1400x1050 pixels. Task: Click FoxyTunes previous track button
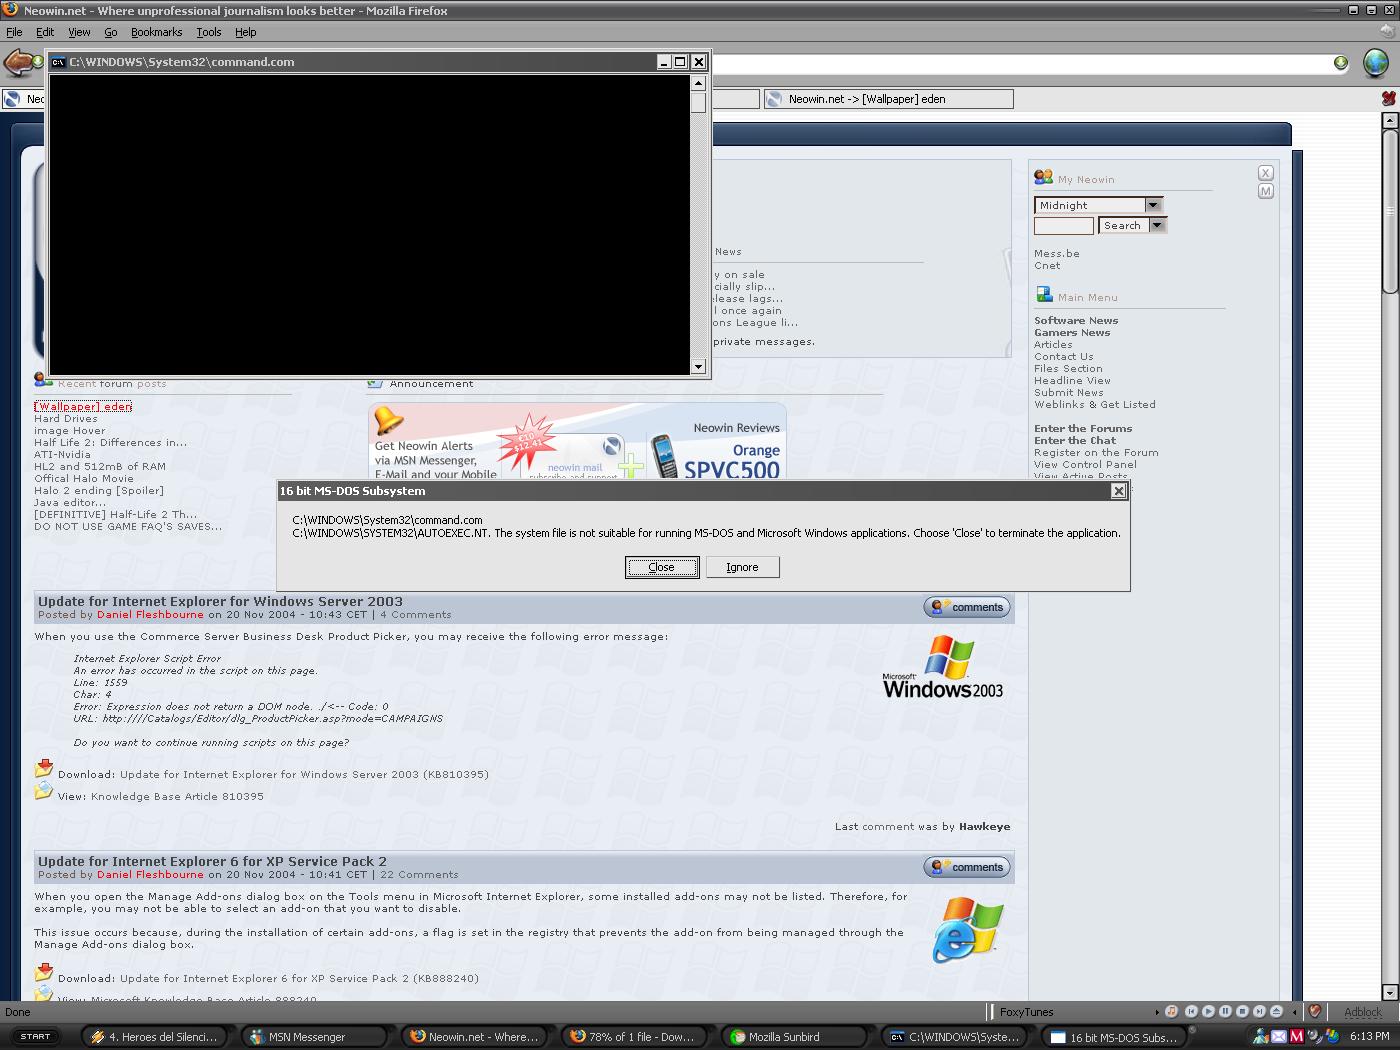coord(1191,1012)
